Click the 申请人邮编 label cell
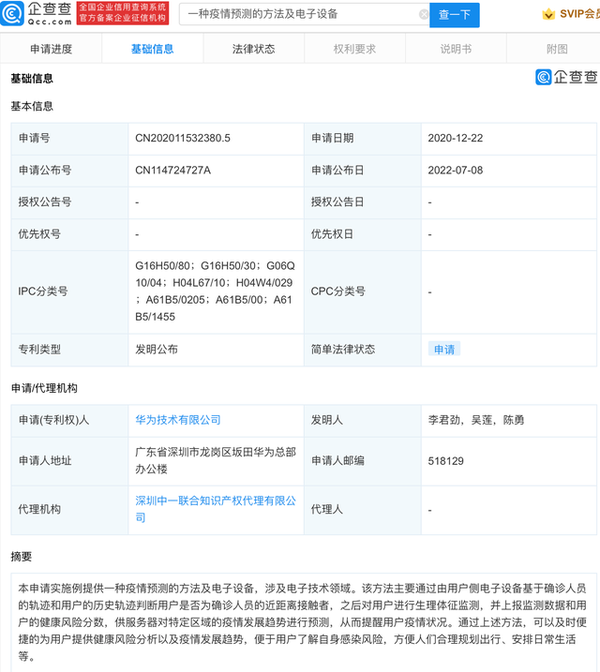Image resolution: width=600 pixels, height=672 pixels. click(363, 461)
